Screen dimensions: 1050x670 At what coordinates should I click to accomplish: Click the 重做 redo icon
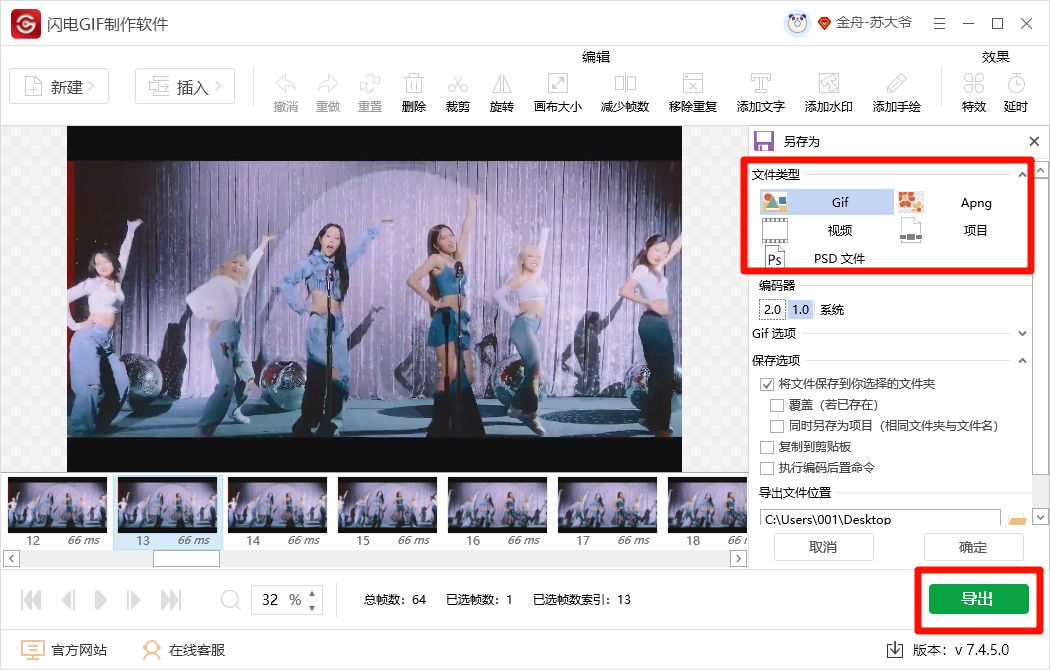click(x=328, y=84)
